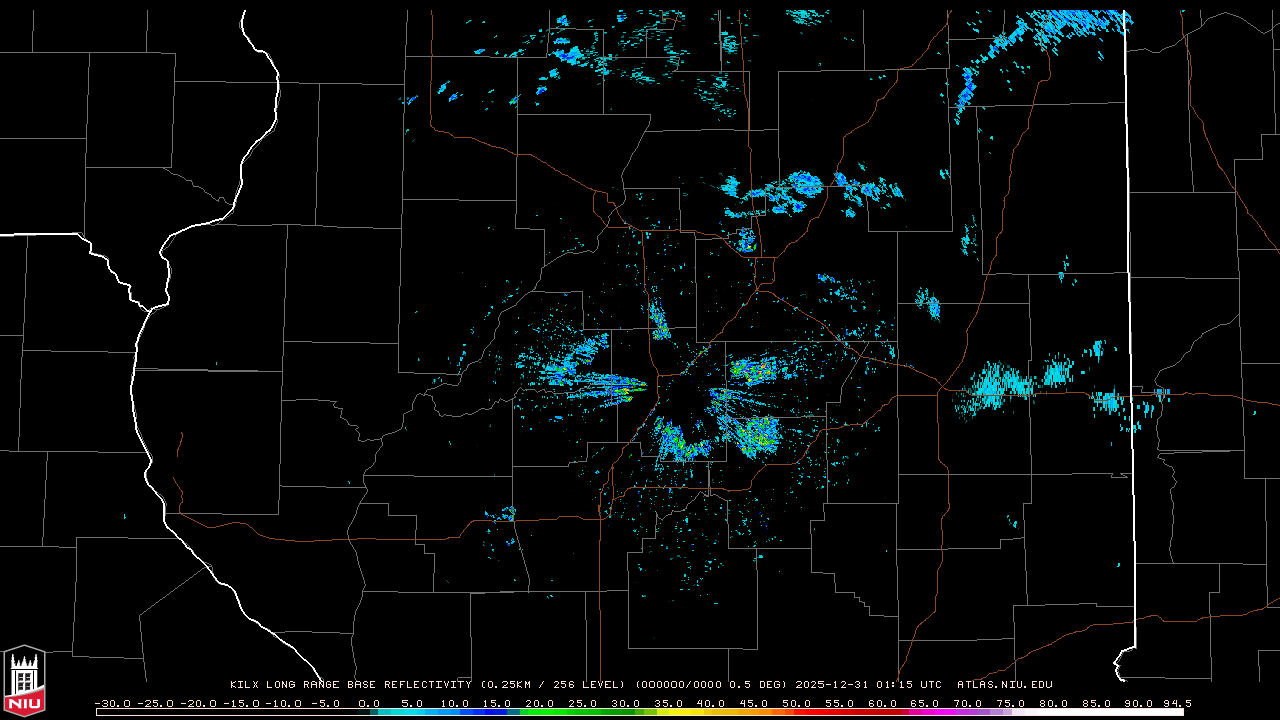Click the 80.0 scale label

1054,703
